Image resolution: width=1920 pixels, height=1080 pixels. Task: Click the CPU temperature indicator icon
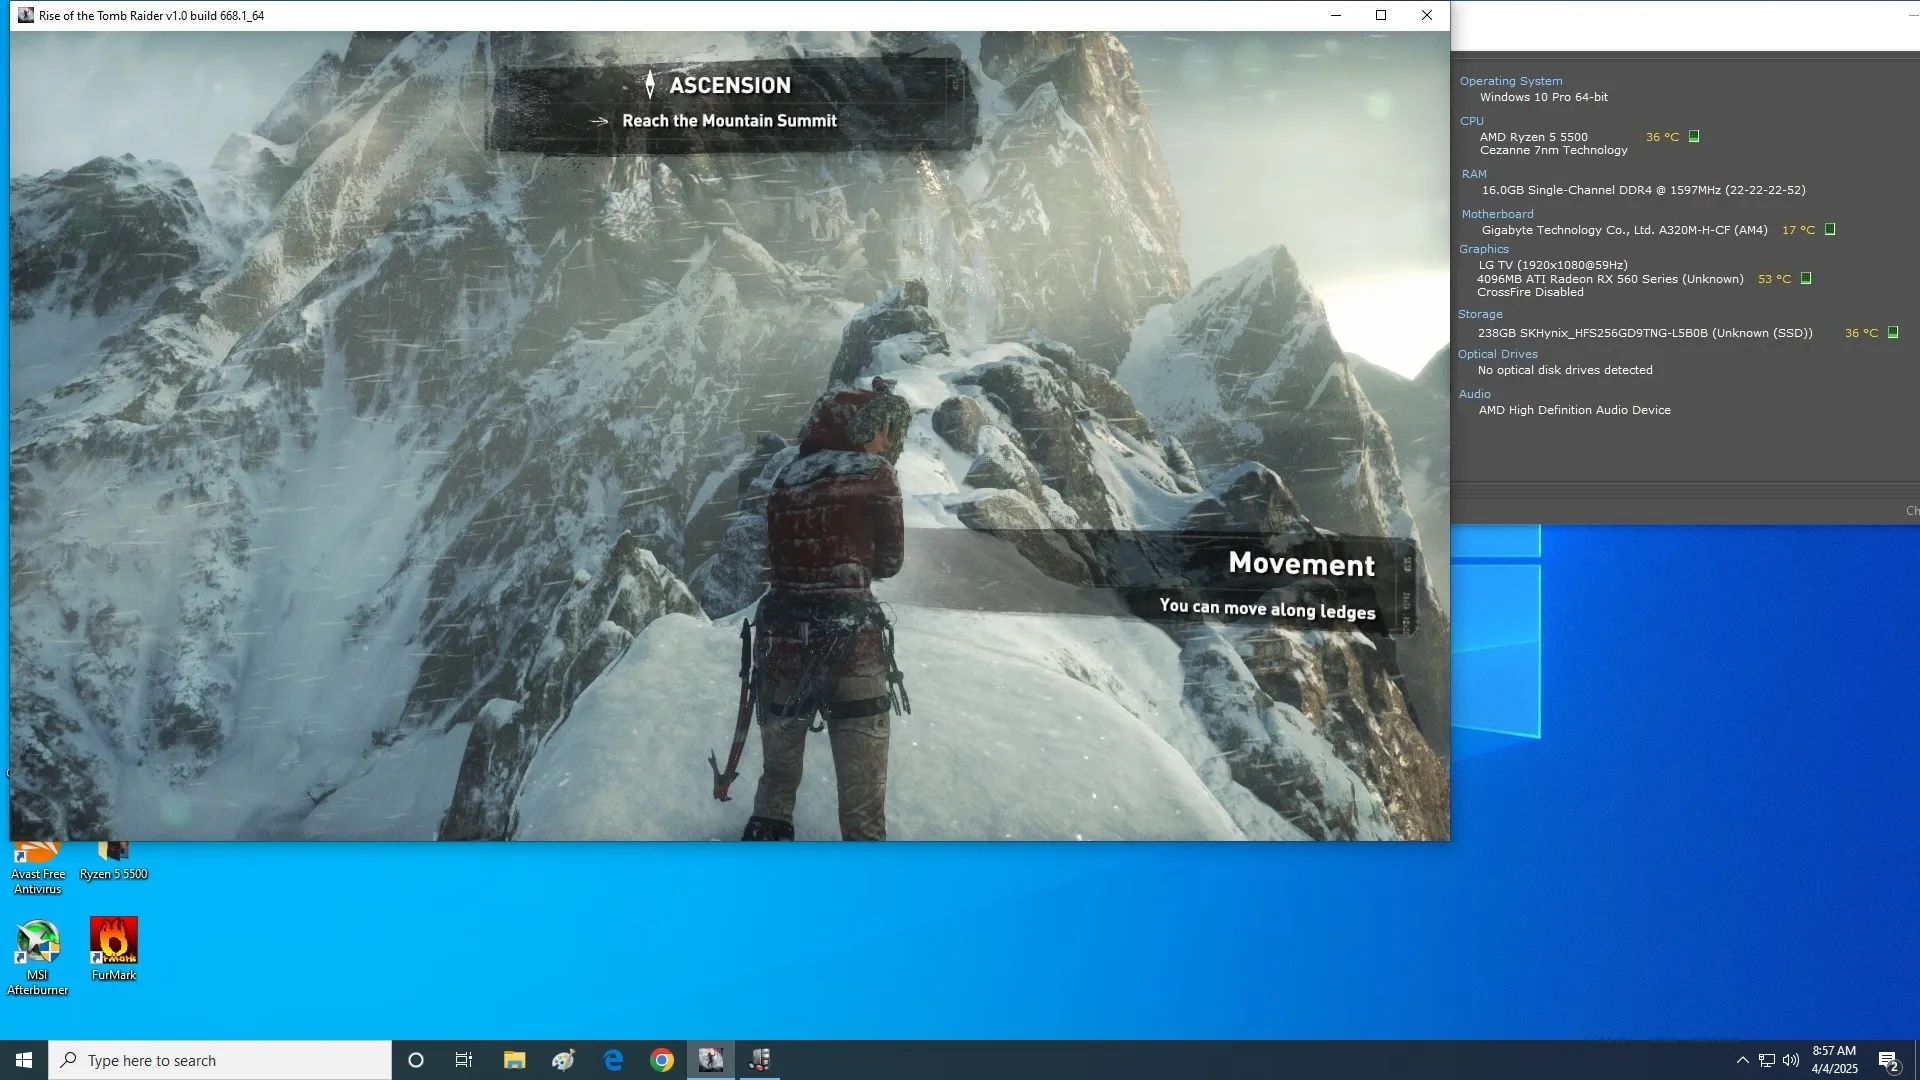click(1694, 136)
